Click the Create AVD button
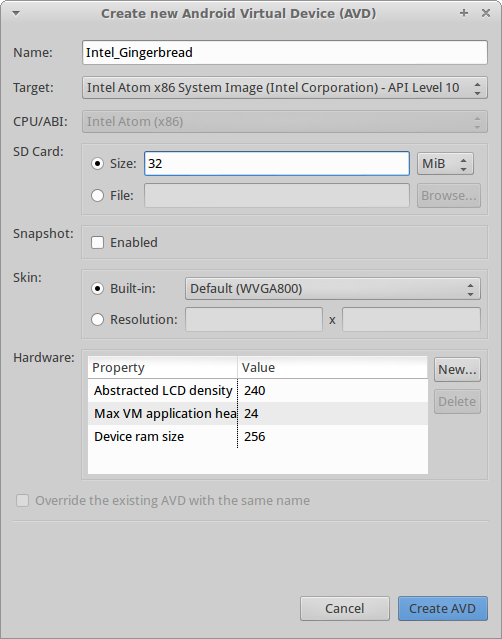Viewport: 502px width, 639px height. point(443,608)
